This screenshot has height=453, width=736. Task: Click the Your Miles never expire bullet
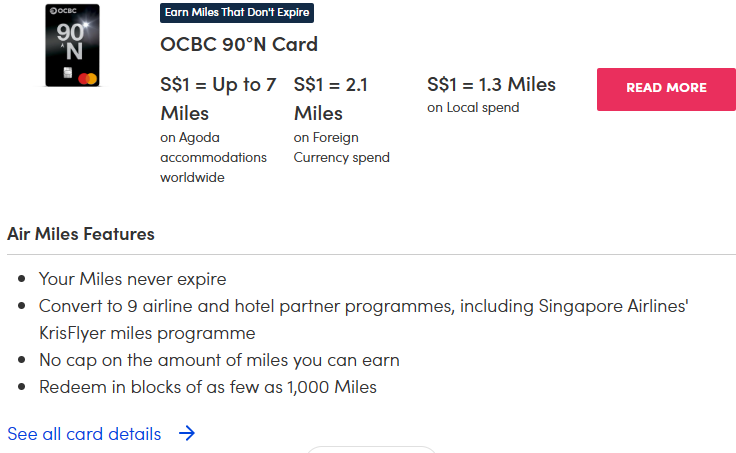(x=132, y=279)
